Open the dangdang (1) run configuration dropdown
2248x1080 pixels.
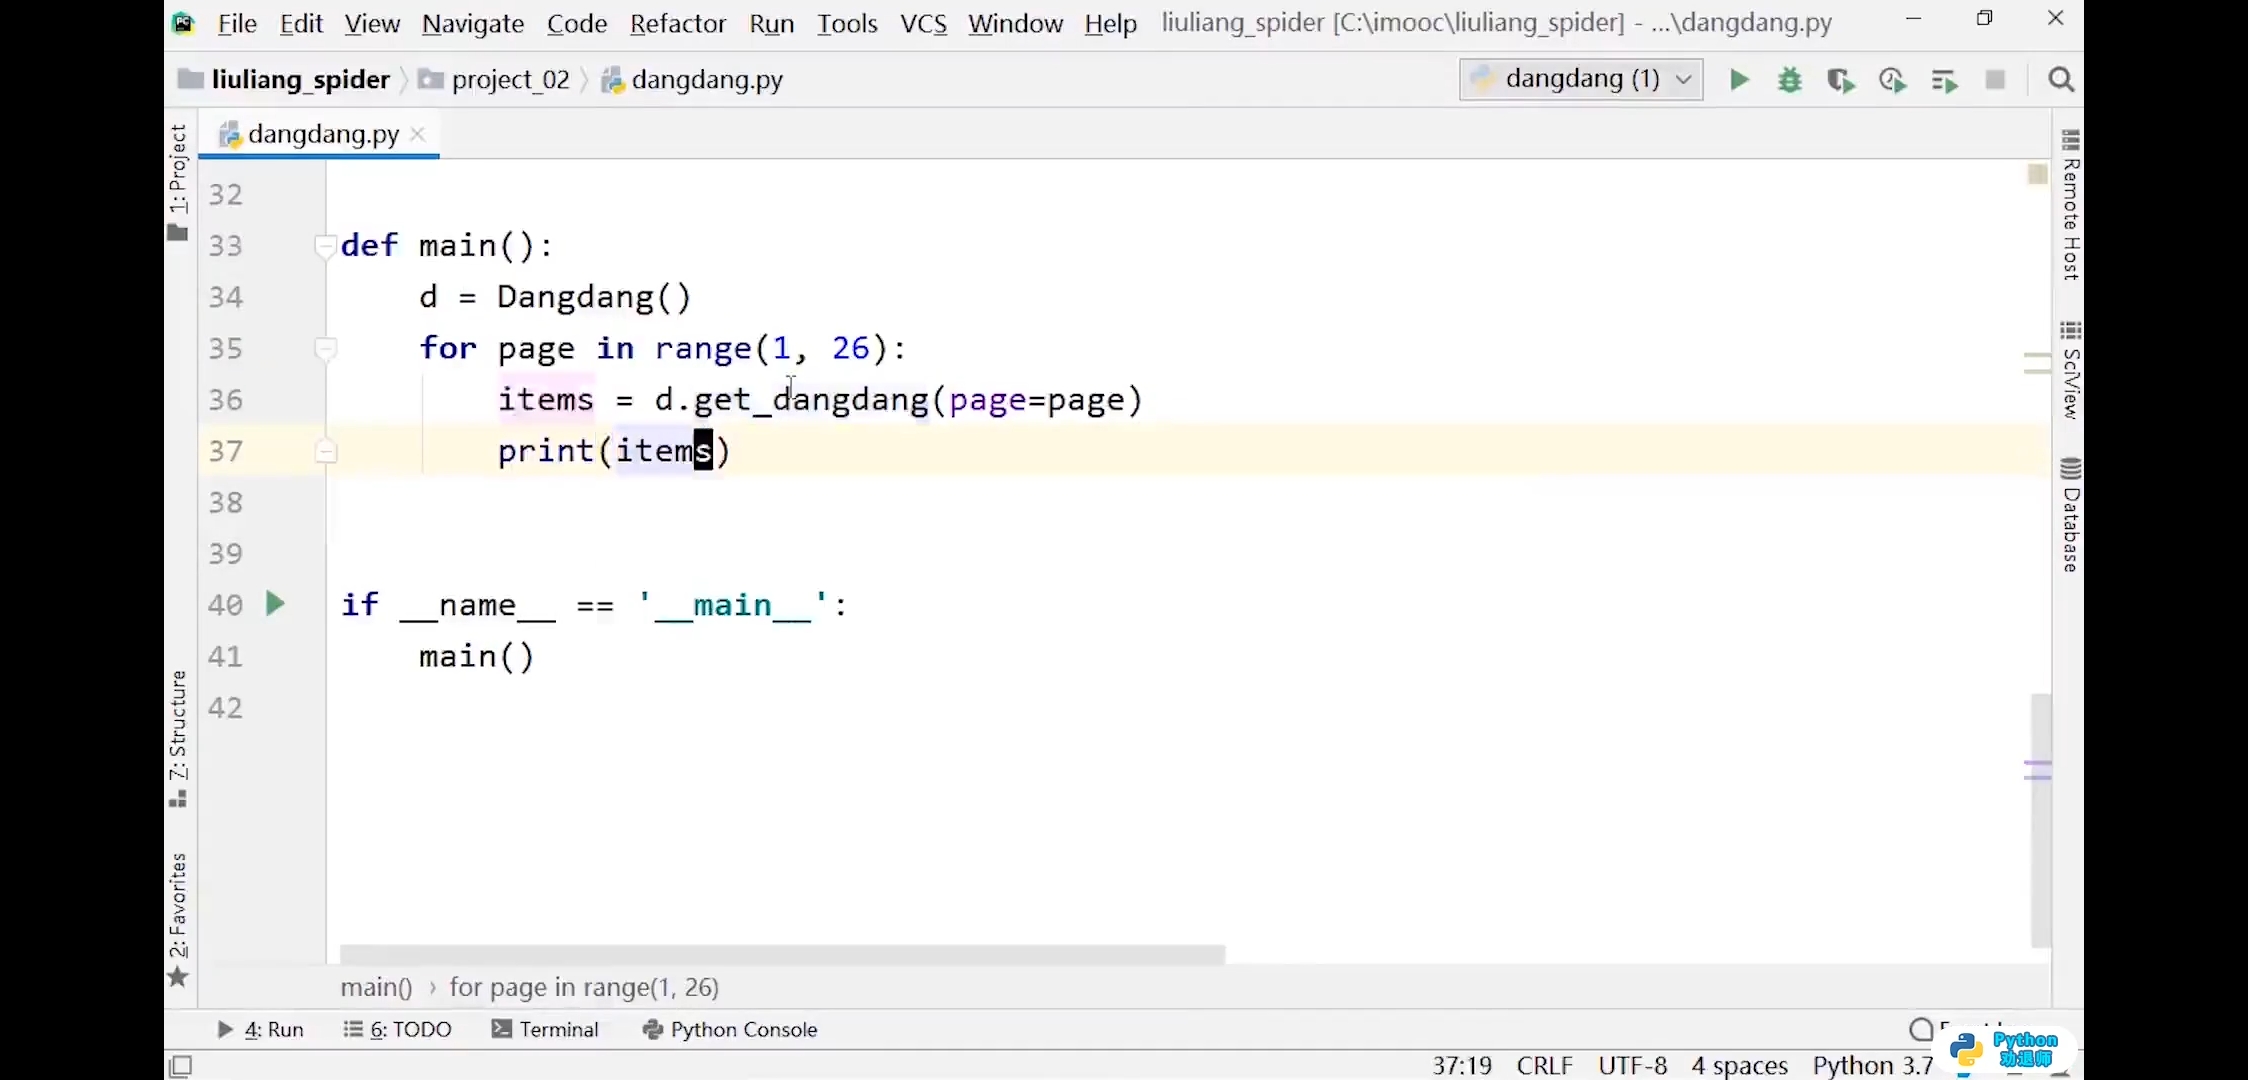click(1581, 80)
